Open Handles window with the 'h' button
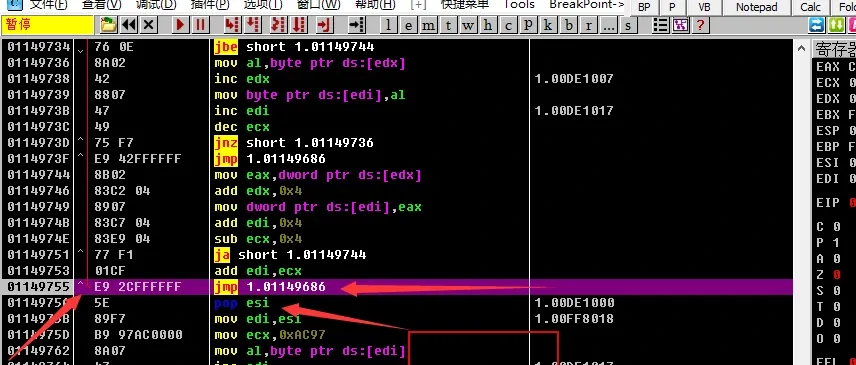Screen dimensions: 856x365 click(488, 25)
